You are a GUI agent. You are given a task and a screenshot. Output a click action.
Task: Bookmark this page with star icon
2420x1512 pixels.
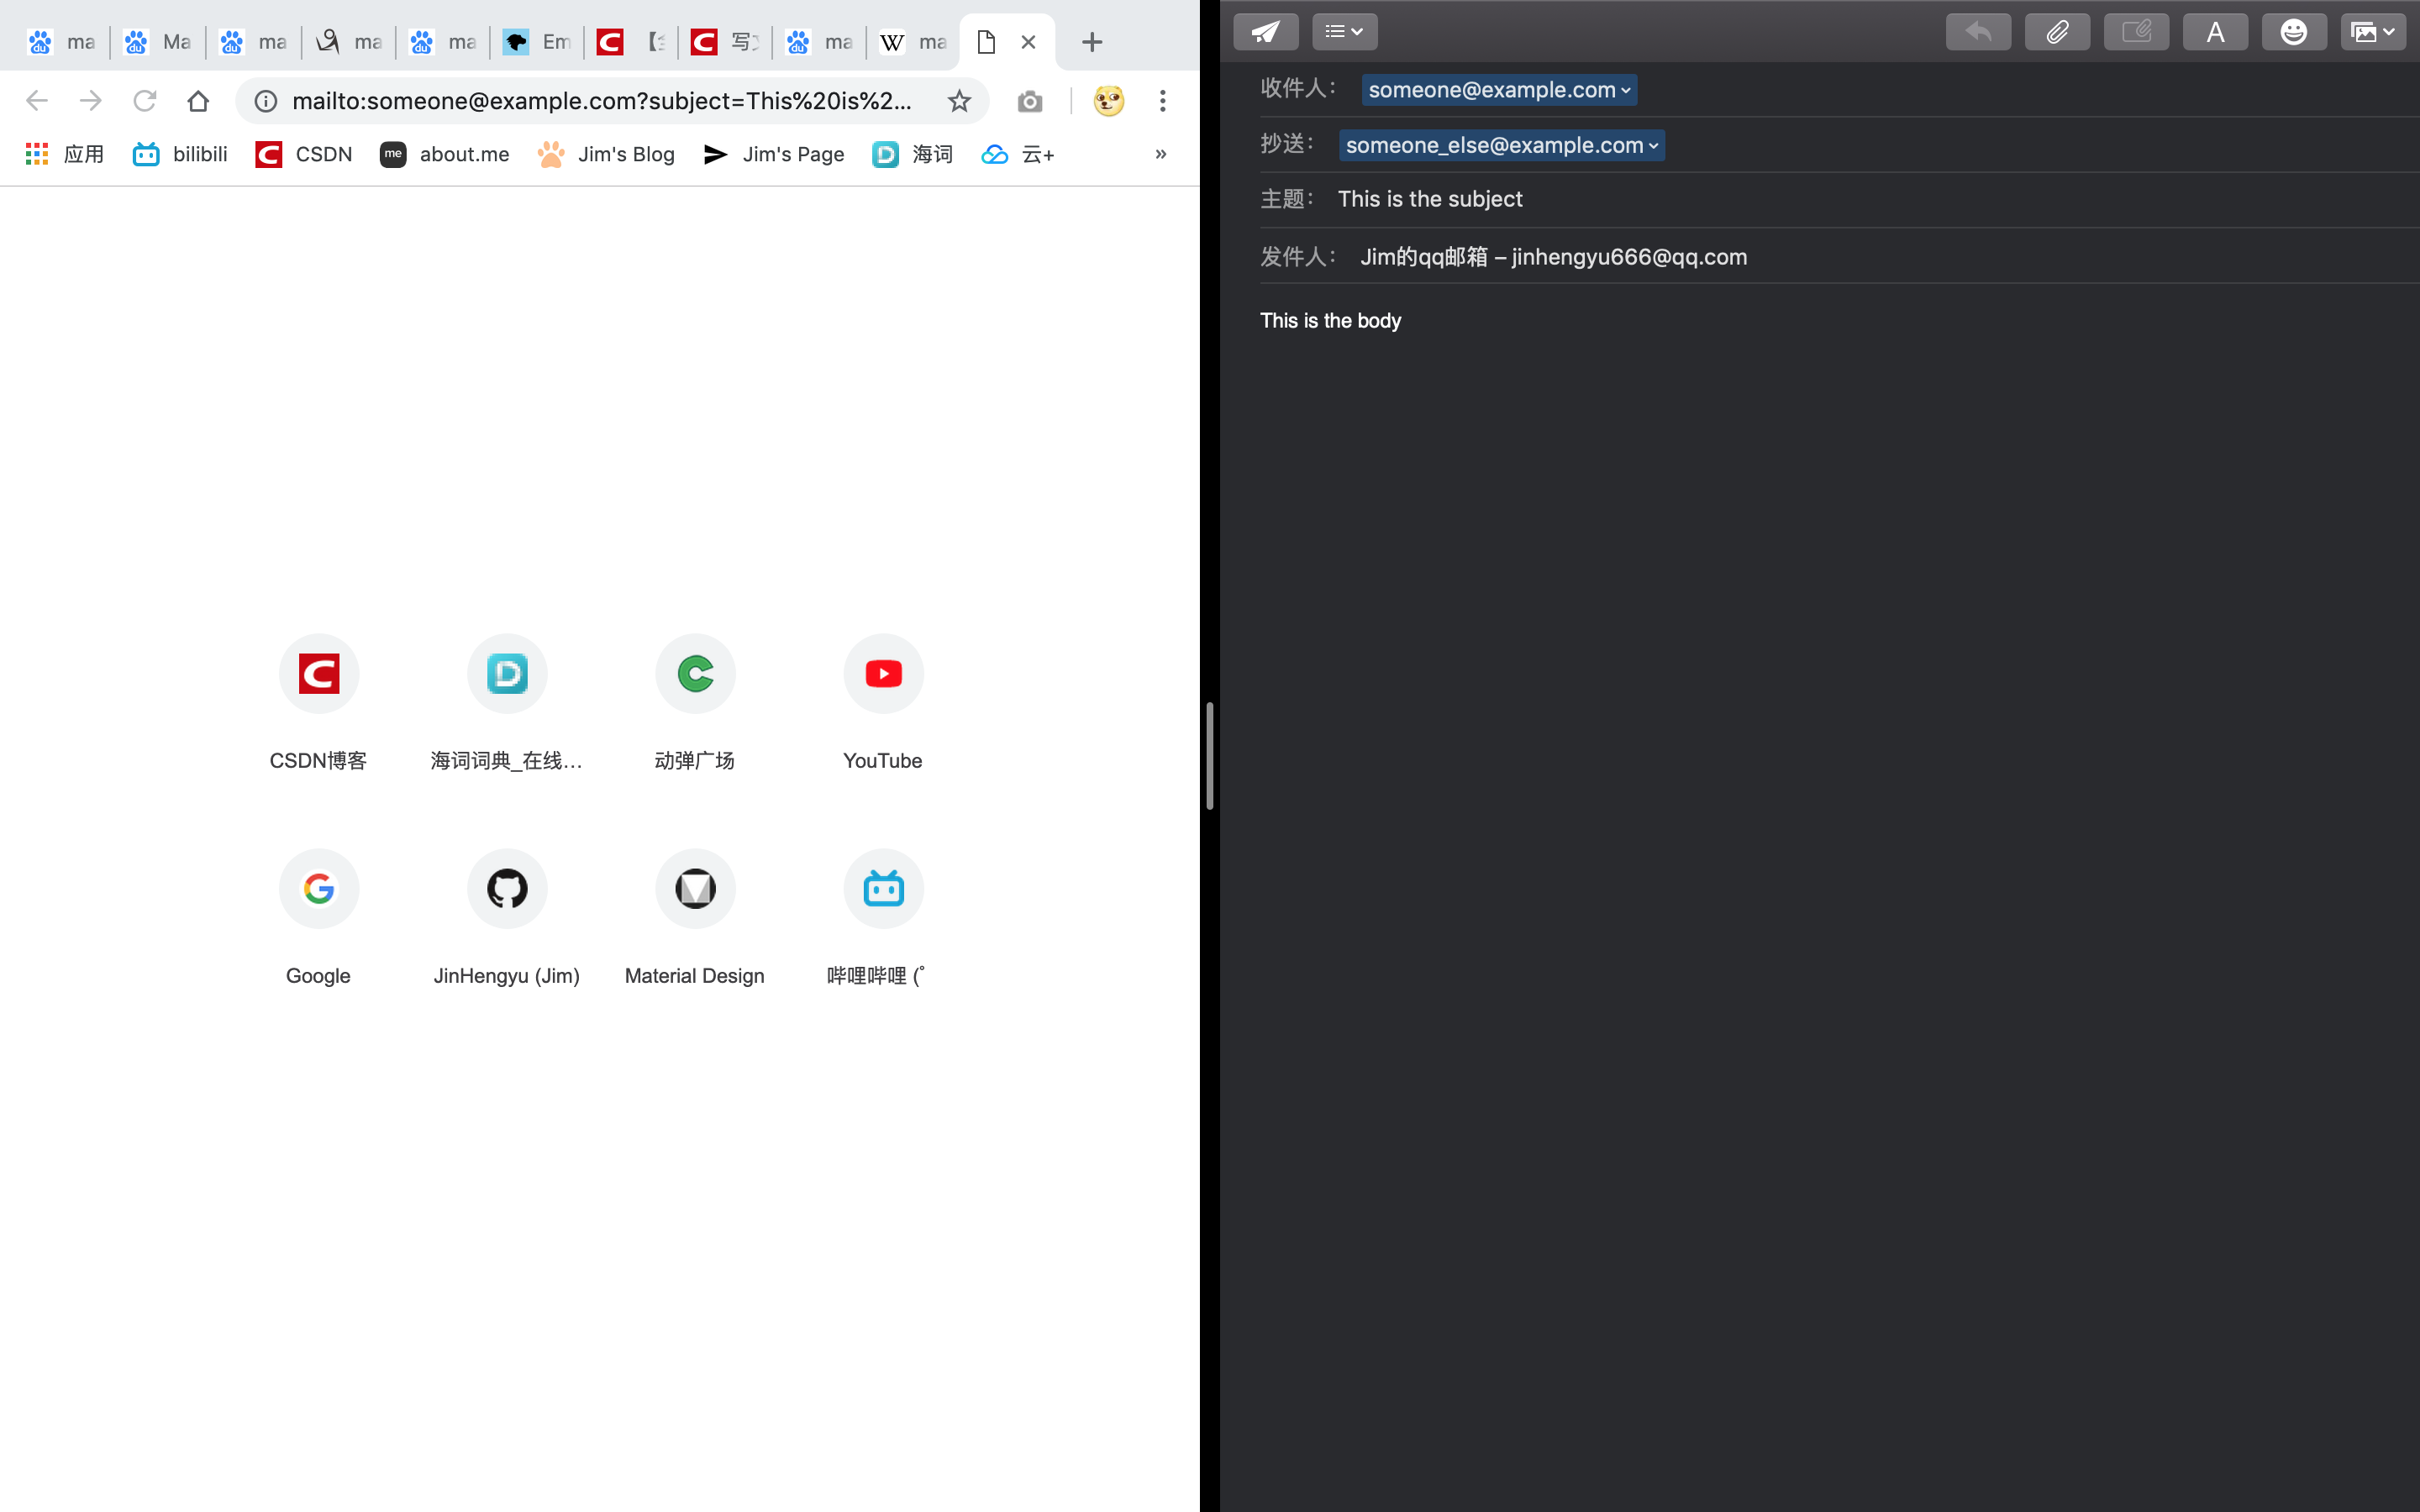click(959, 101)
